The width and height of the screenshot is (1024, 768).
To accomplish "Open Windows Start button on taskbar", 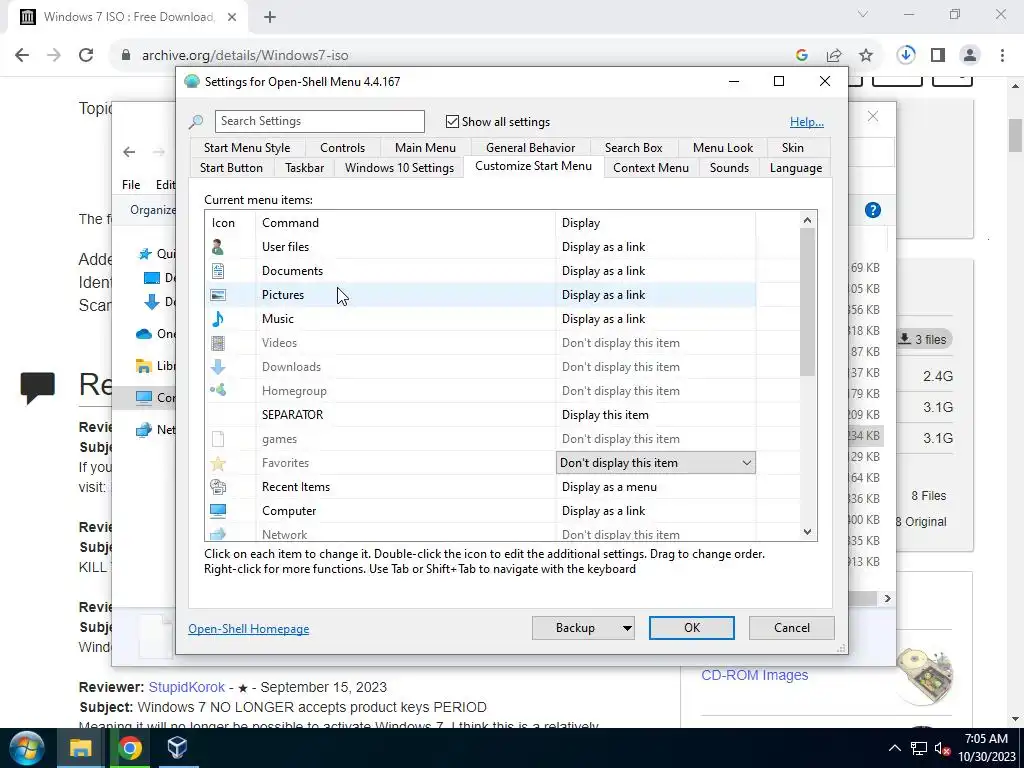I will (27, 748).
